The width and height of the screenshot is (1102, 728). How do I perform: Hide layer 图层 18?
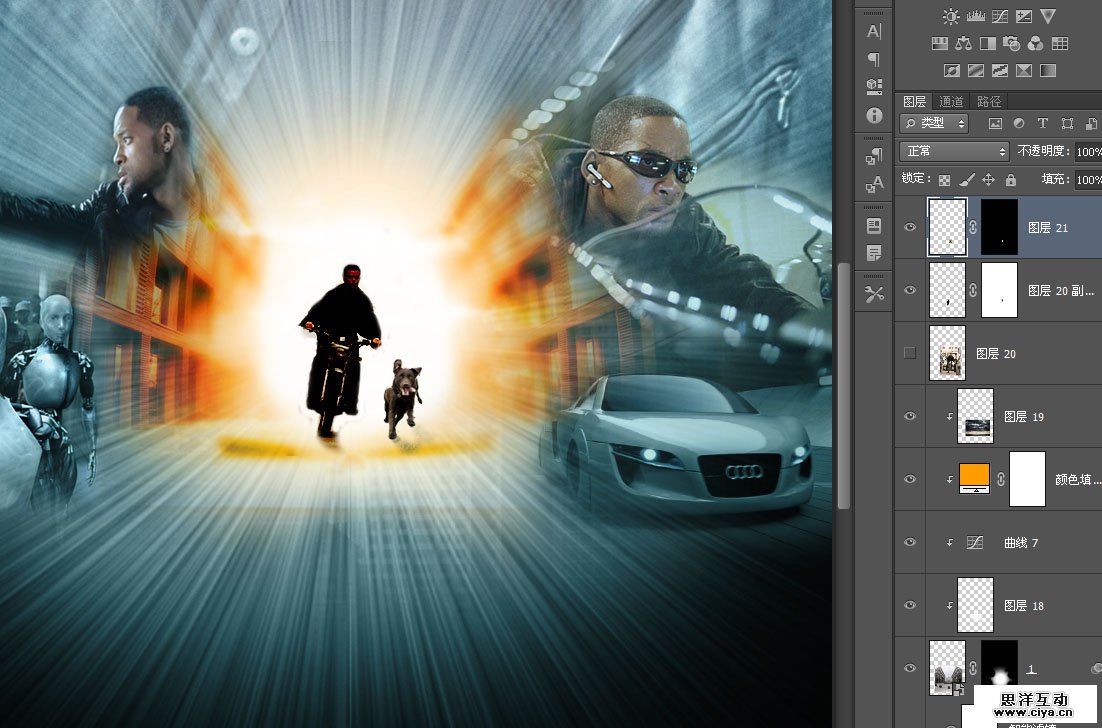coord(910,605)
